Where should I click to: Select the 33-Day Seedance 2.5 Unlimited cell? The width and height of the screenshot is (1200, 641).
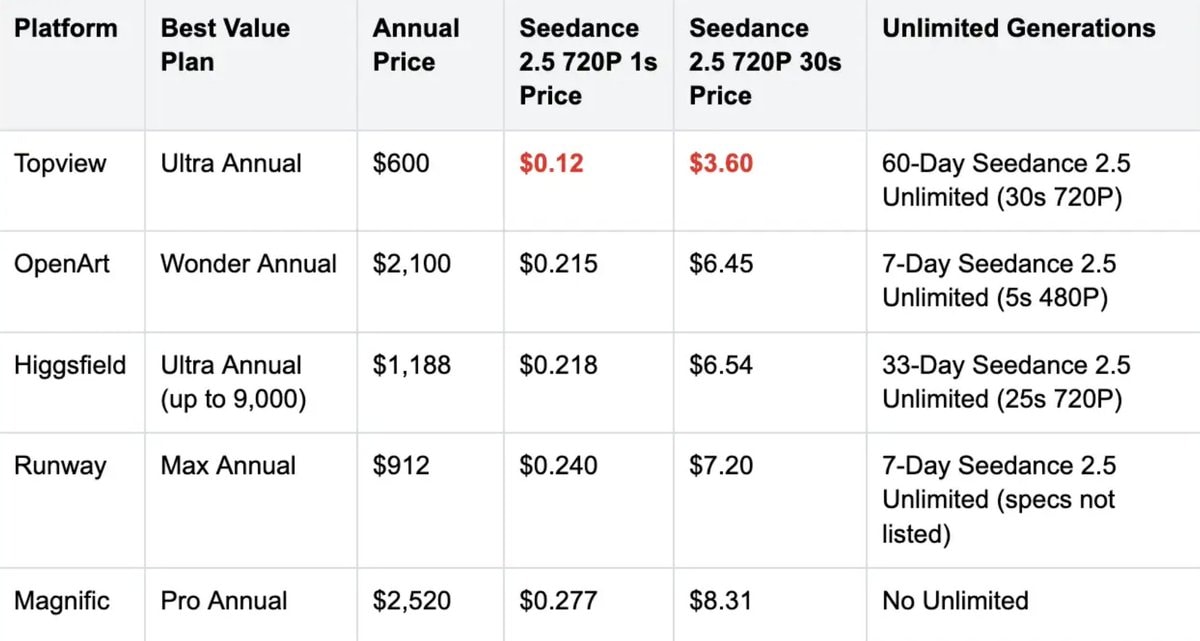click(1006, 382)
